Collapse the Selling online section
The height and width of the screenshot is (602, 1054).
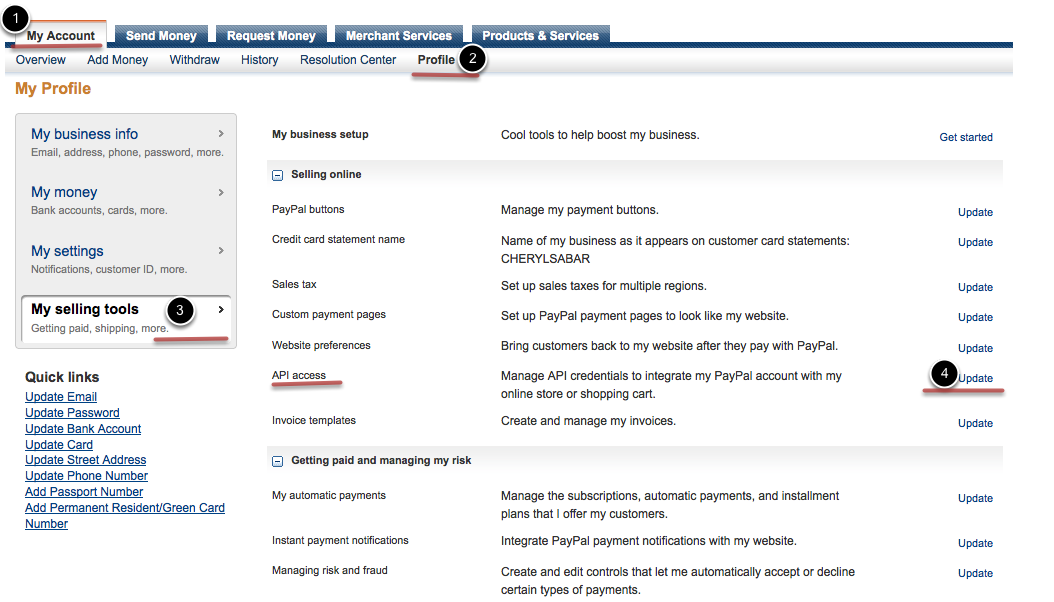(x=277, y=175)
